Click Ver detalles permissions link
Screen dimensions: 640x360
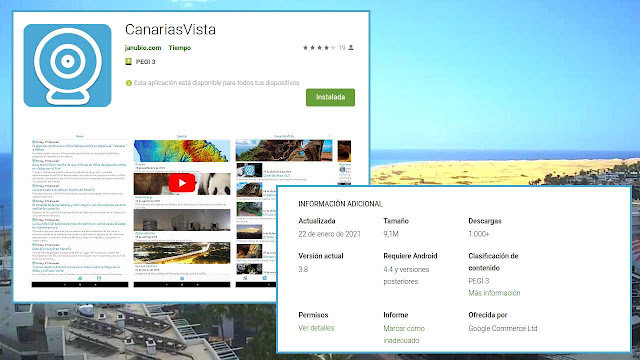[316, 328]
